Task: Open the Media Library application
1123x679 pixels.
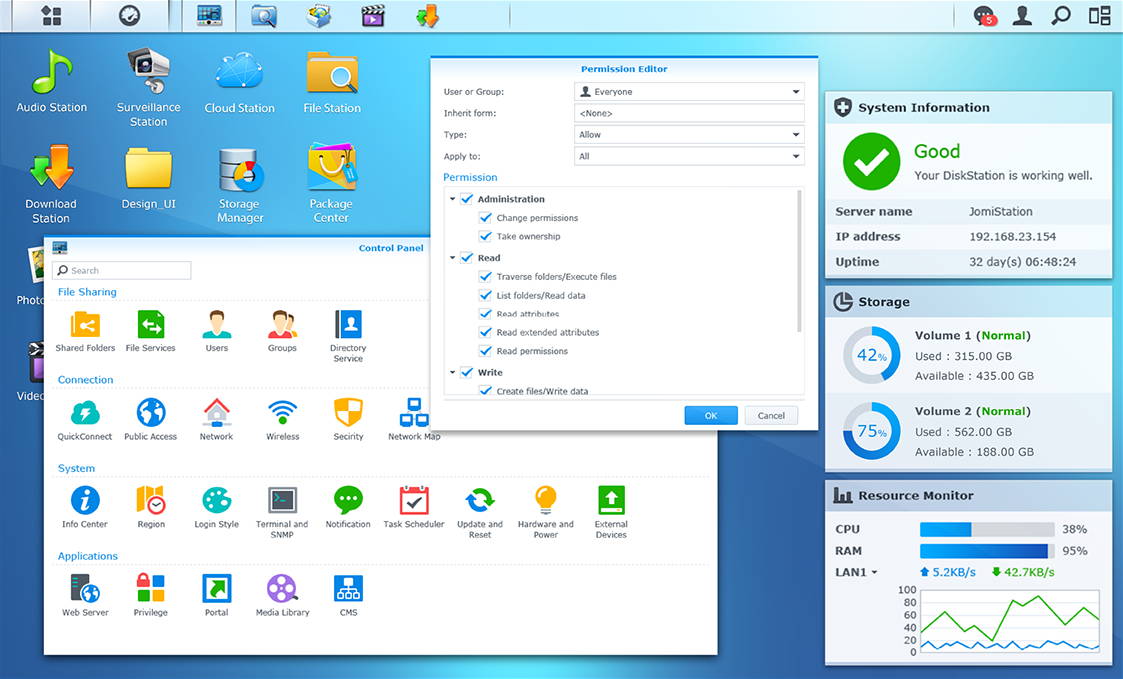Action: point(282,589)
